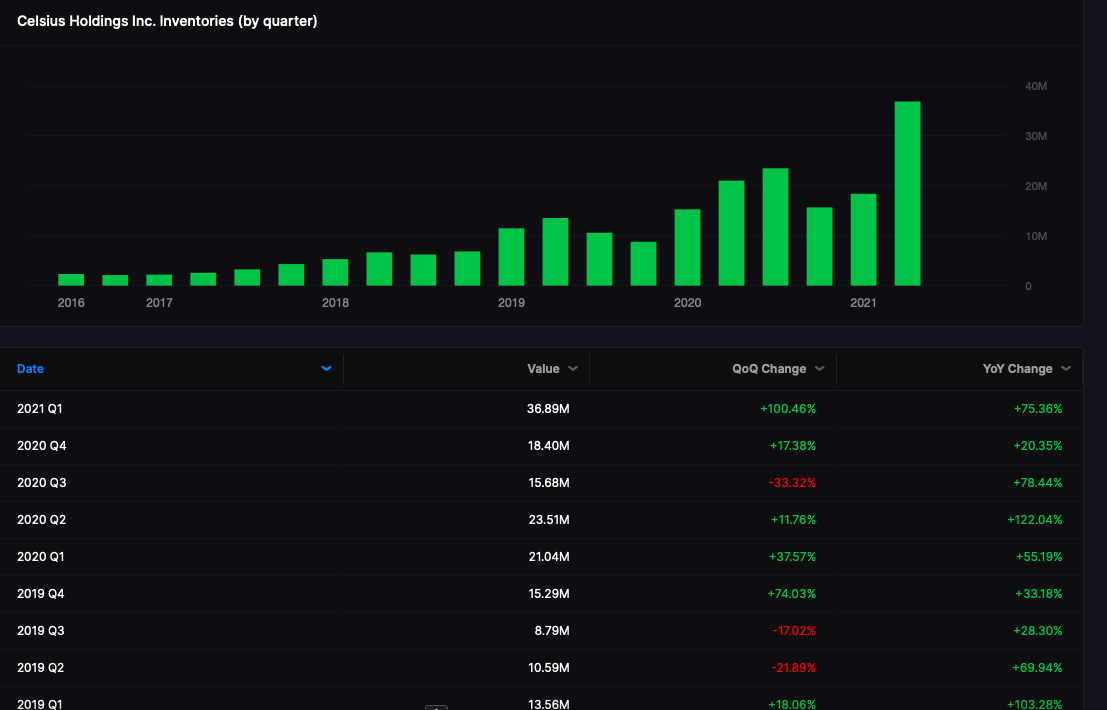
Task: Open the YoY Change column sort chevron
Action: tap(1065, 368)
